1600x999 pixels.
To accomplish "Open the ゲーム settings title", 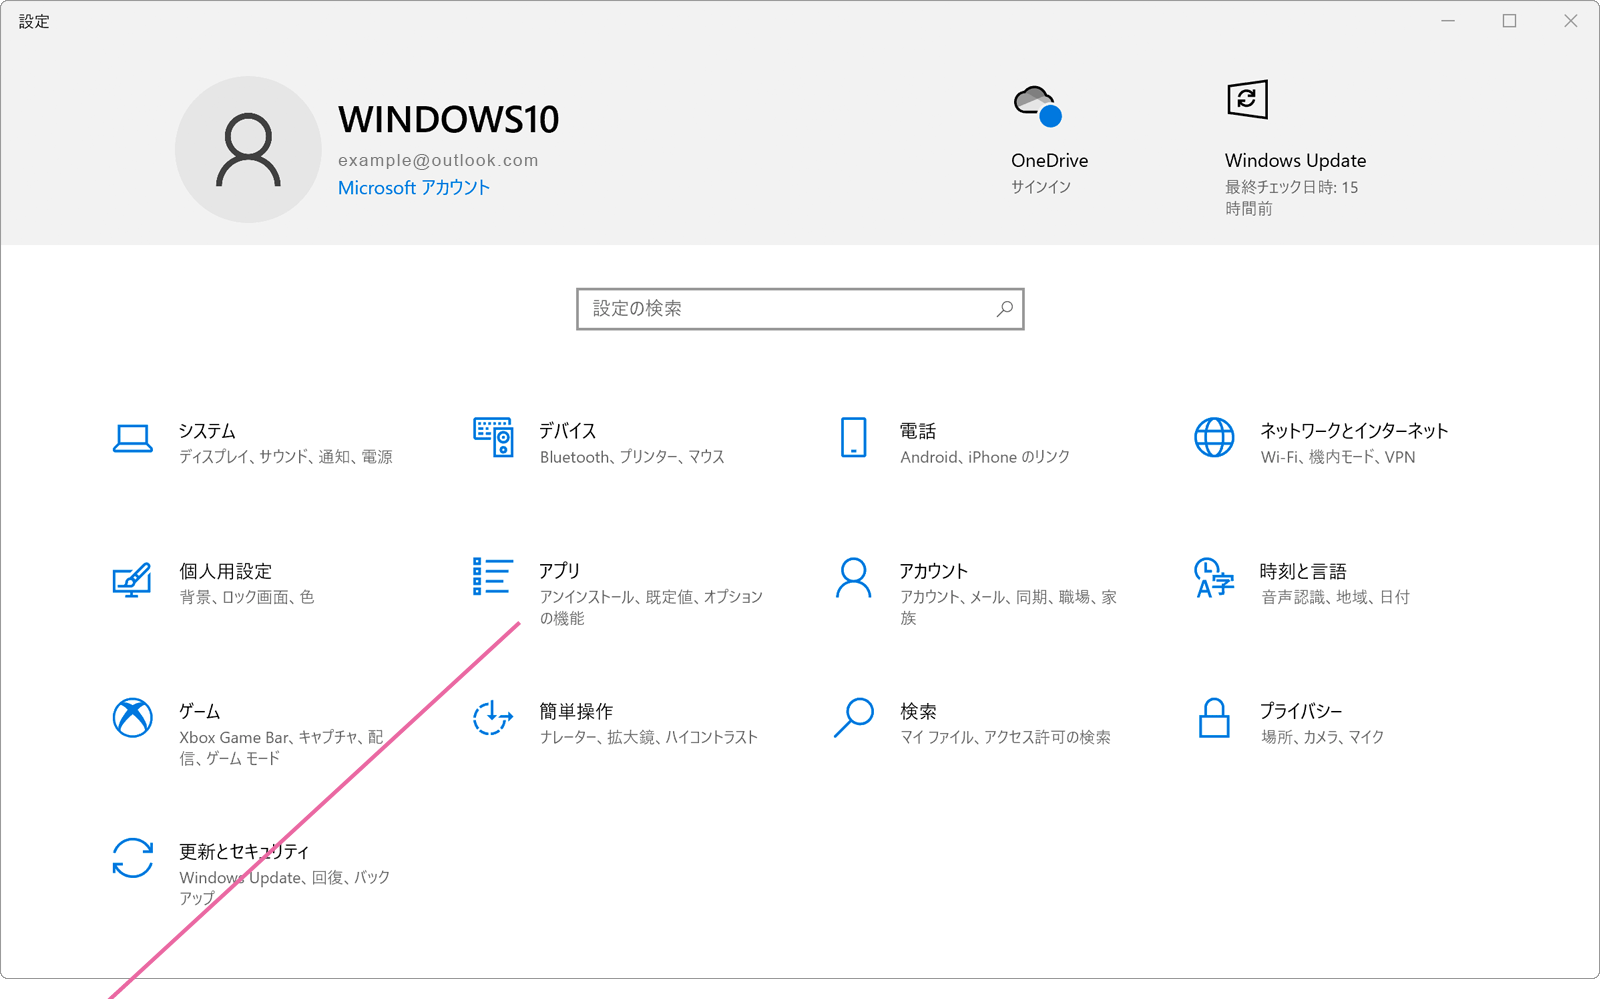I will click(x=199, y=711).
